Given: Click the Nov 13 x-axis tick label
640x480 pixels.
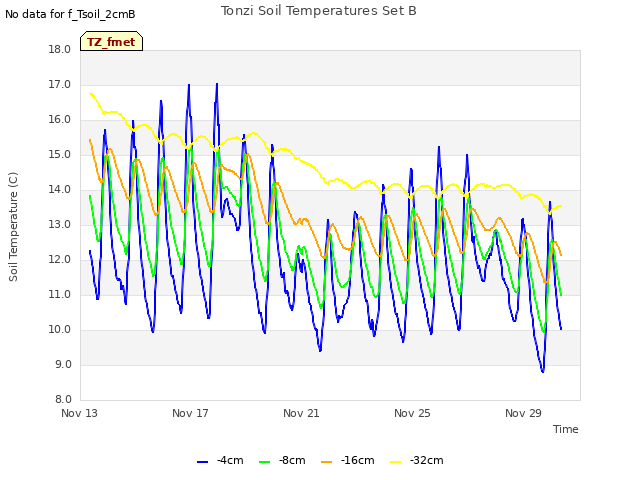Looking at the screenshot, I should pyautogui.click(x=80, y=413).
